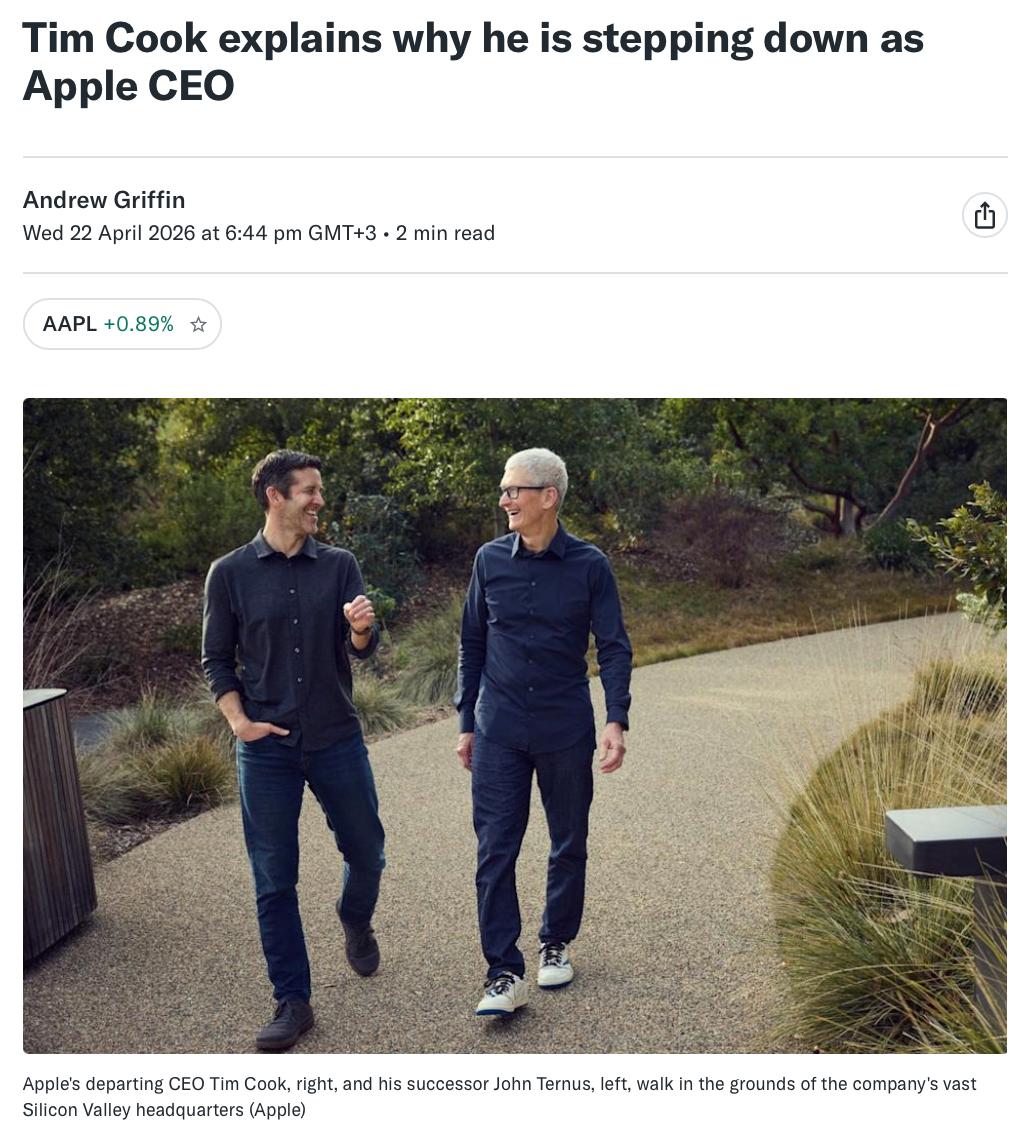Click the wooden bin at photo's left edge
The image size is (1036, 1134).
[56, 817]
